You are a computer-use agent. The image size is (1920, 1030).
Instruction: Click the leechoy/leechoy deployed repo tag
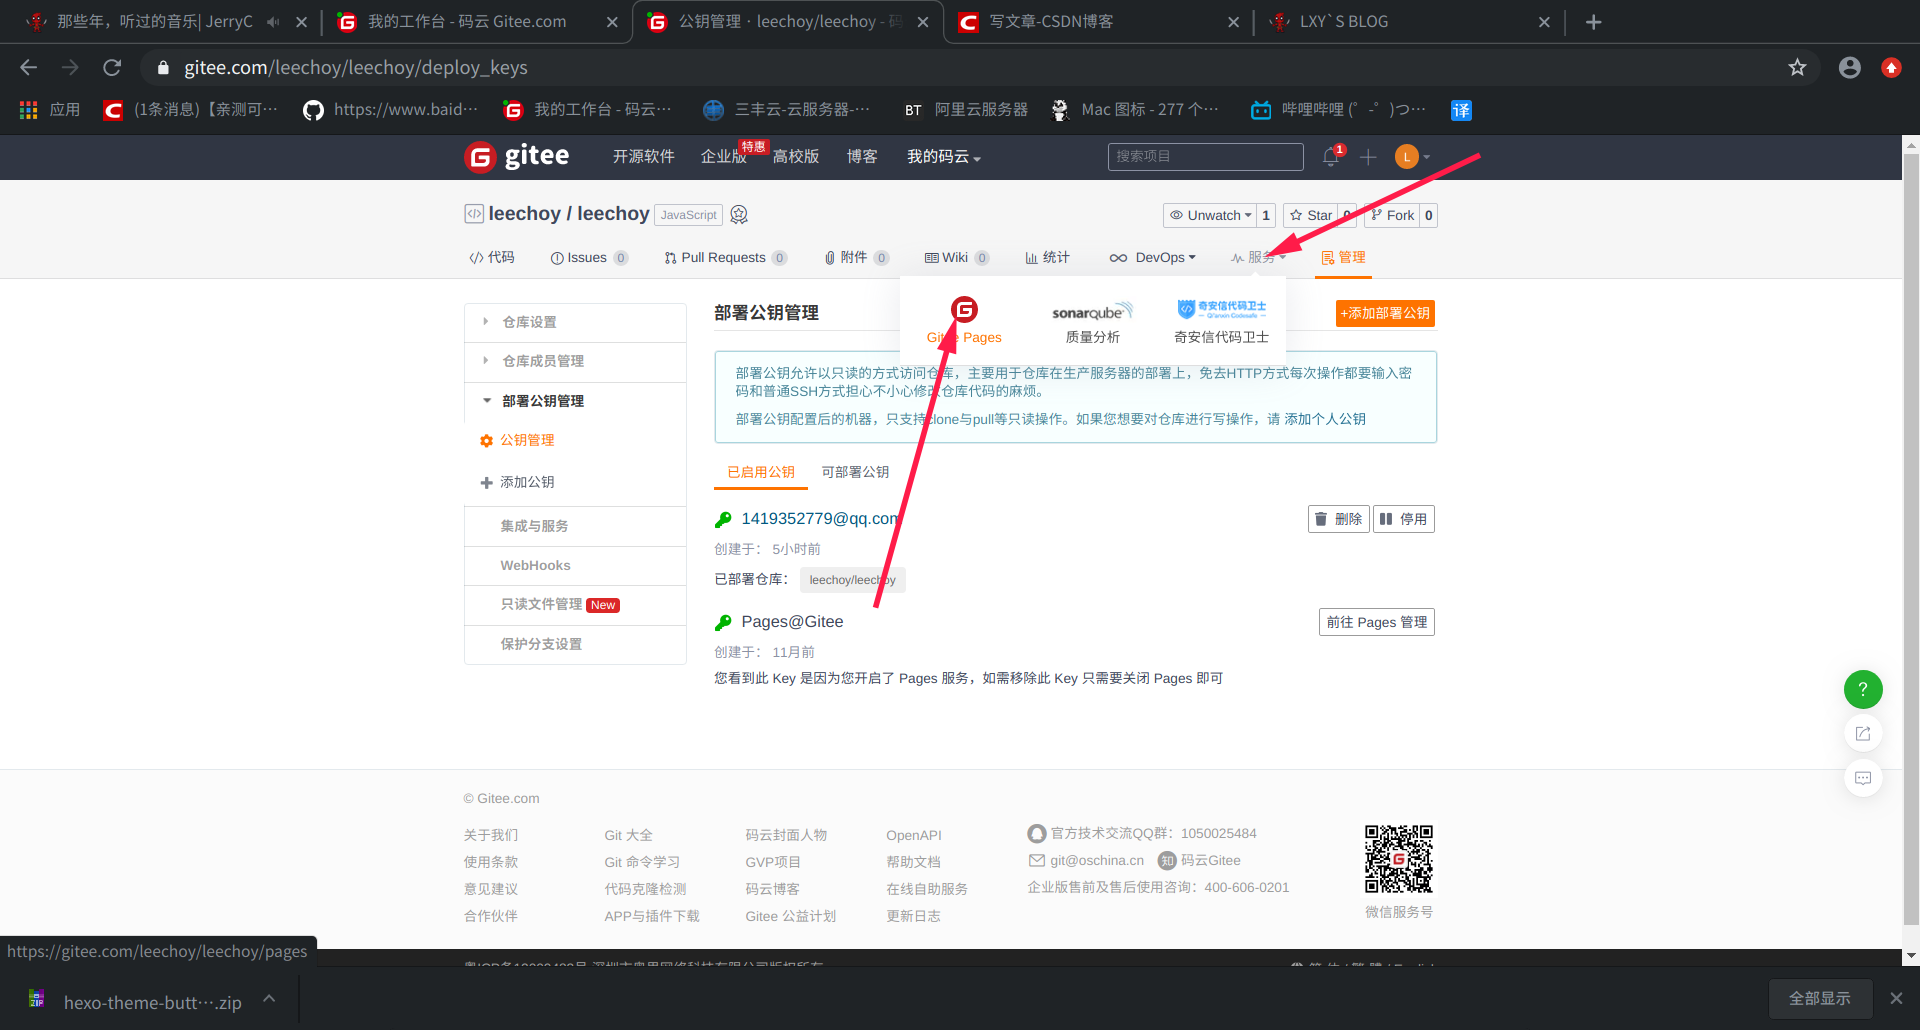852,580
